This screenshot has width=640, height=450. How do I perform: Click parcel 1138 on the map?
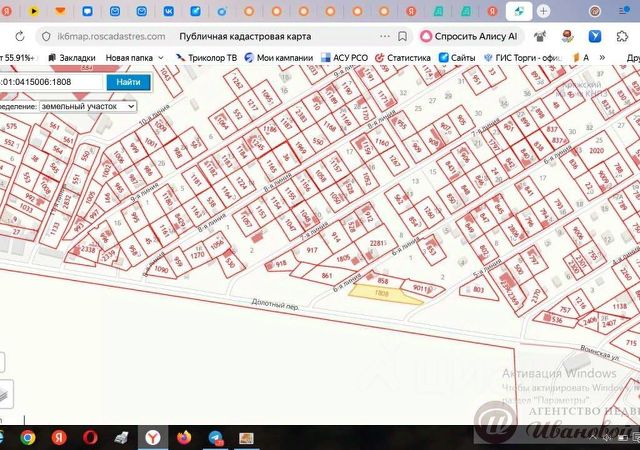point(620,306)
